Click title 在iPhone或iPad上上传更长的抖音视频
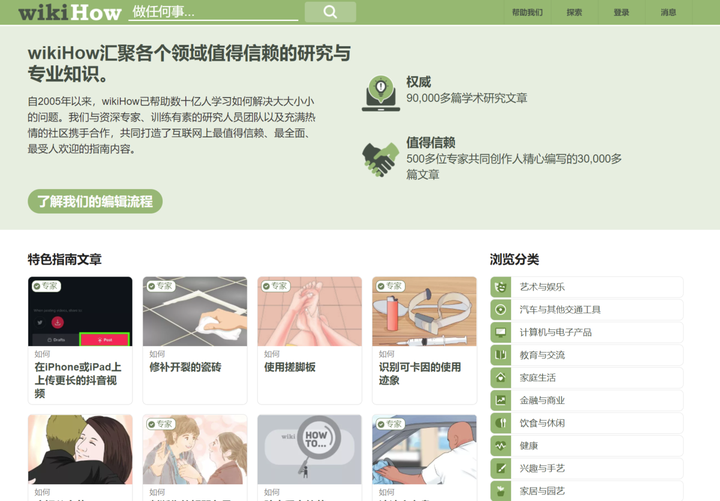Screen dimensions: 720x501 tap(78, 380)
